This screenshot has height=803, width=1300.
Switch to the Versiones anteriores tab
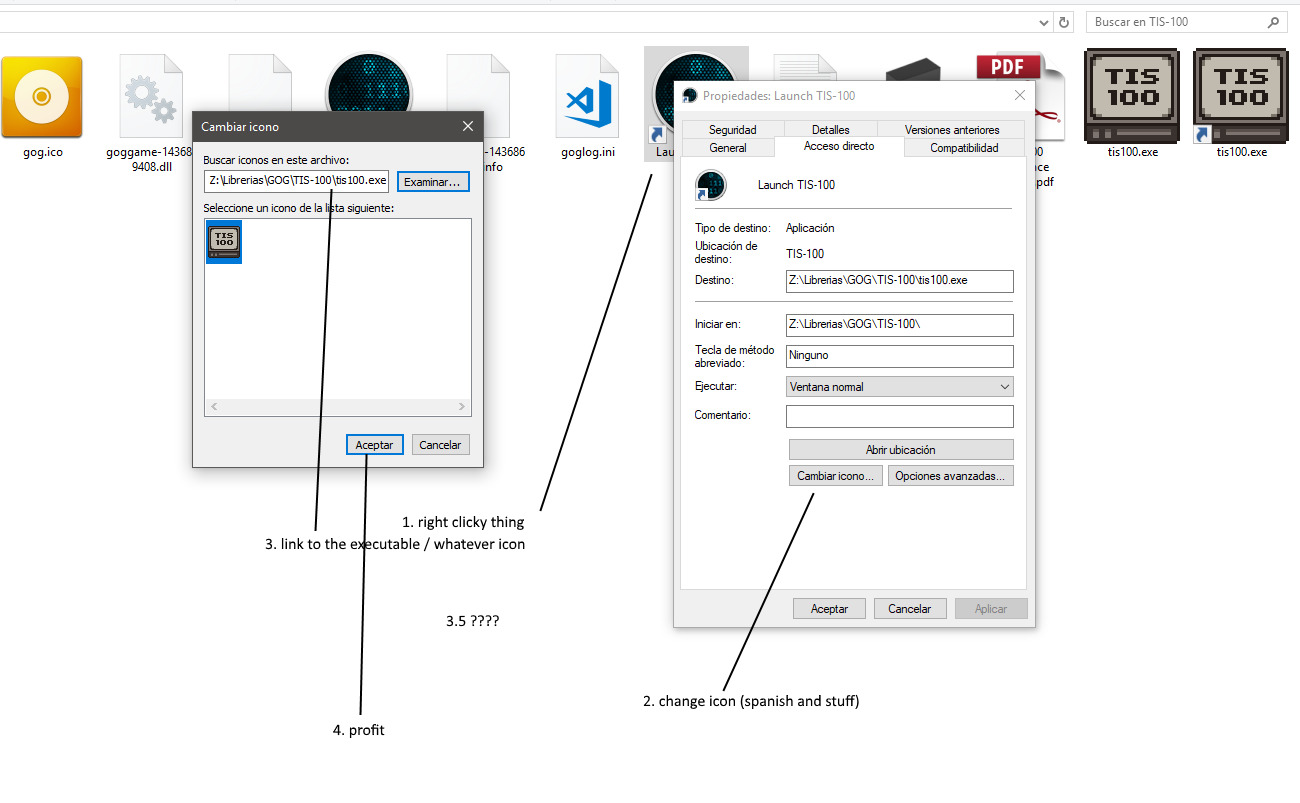click(952, 130)
